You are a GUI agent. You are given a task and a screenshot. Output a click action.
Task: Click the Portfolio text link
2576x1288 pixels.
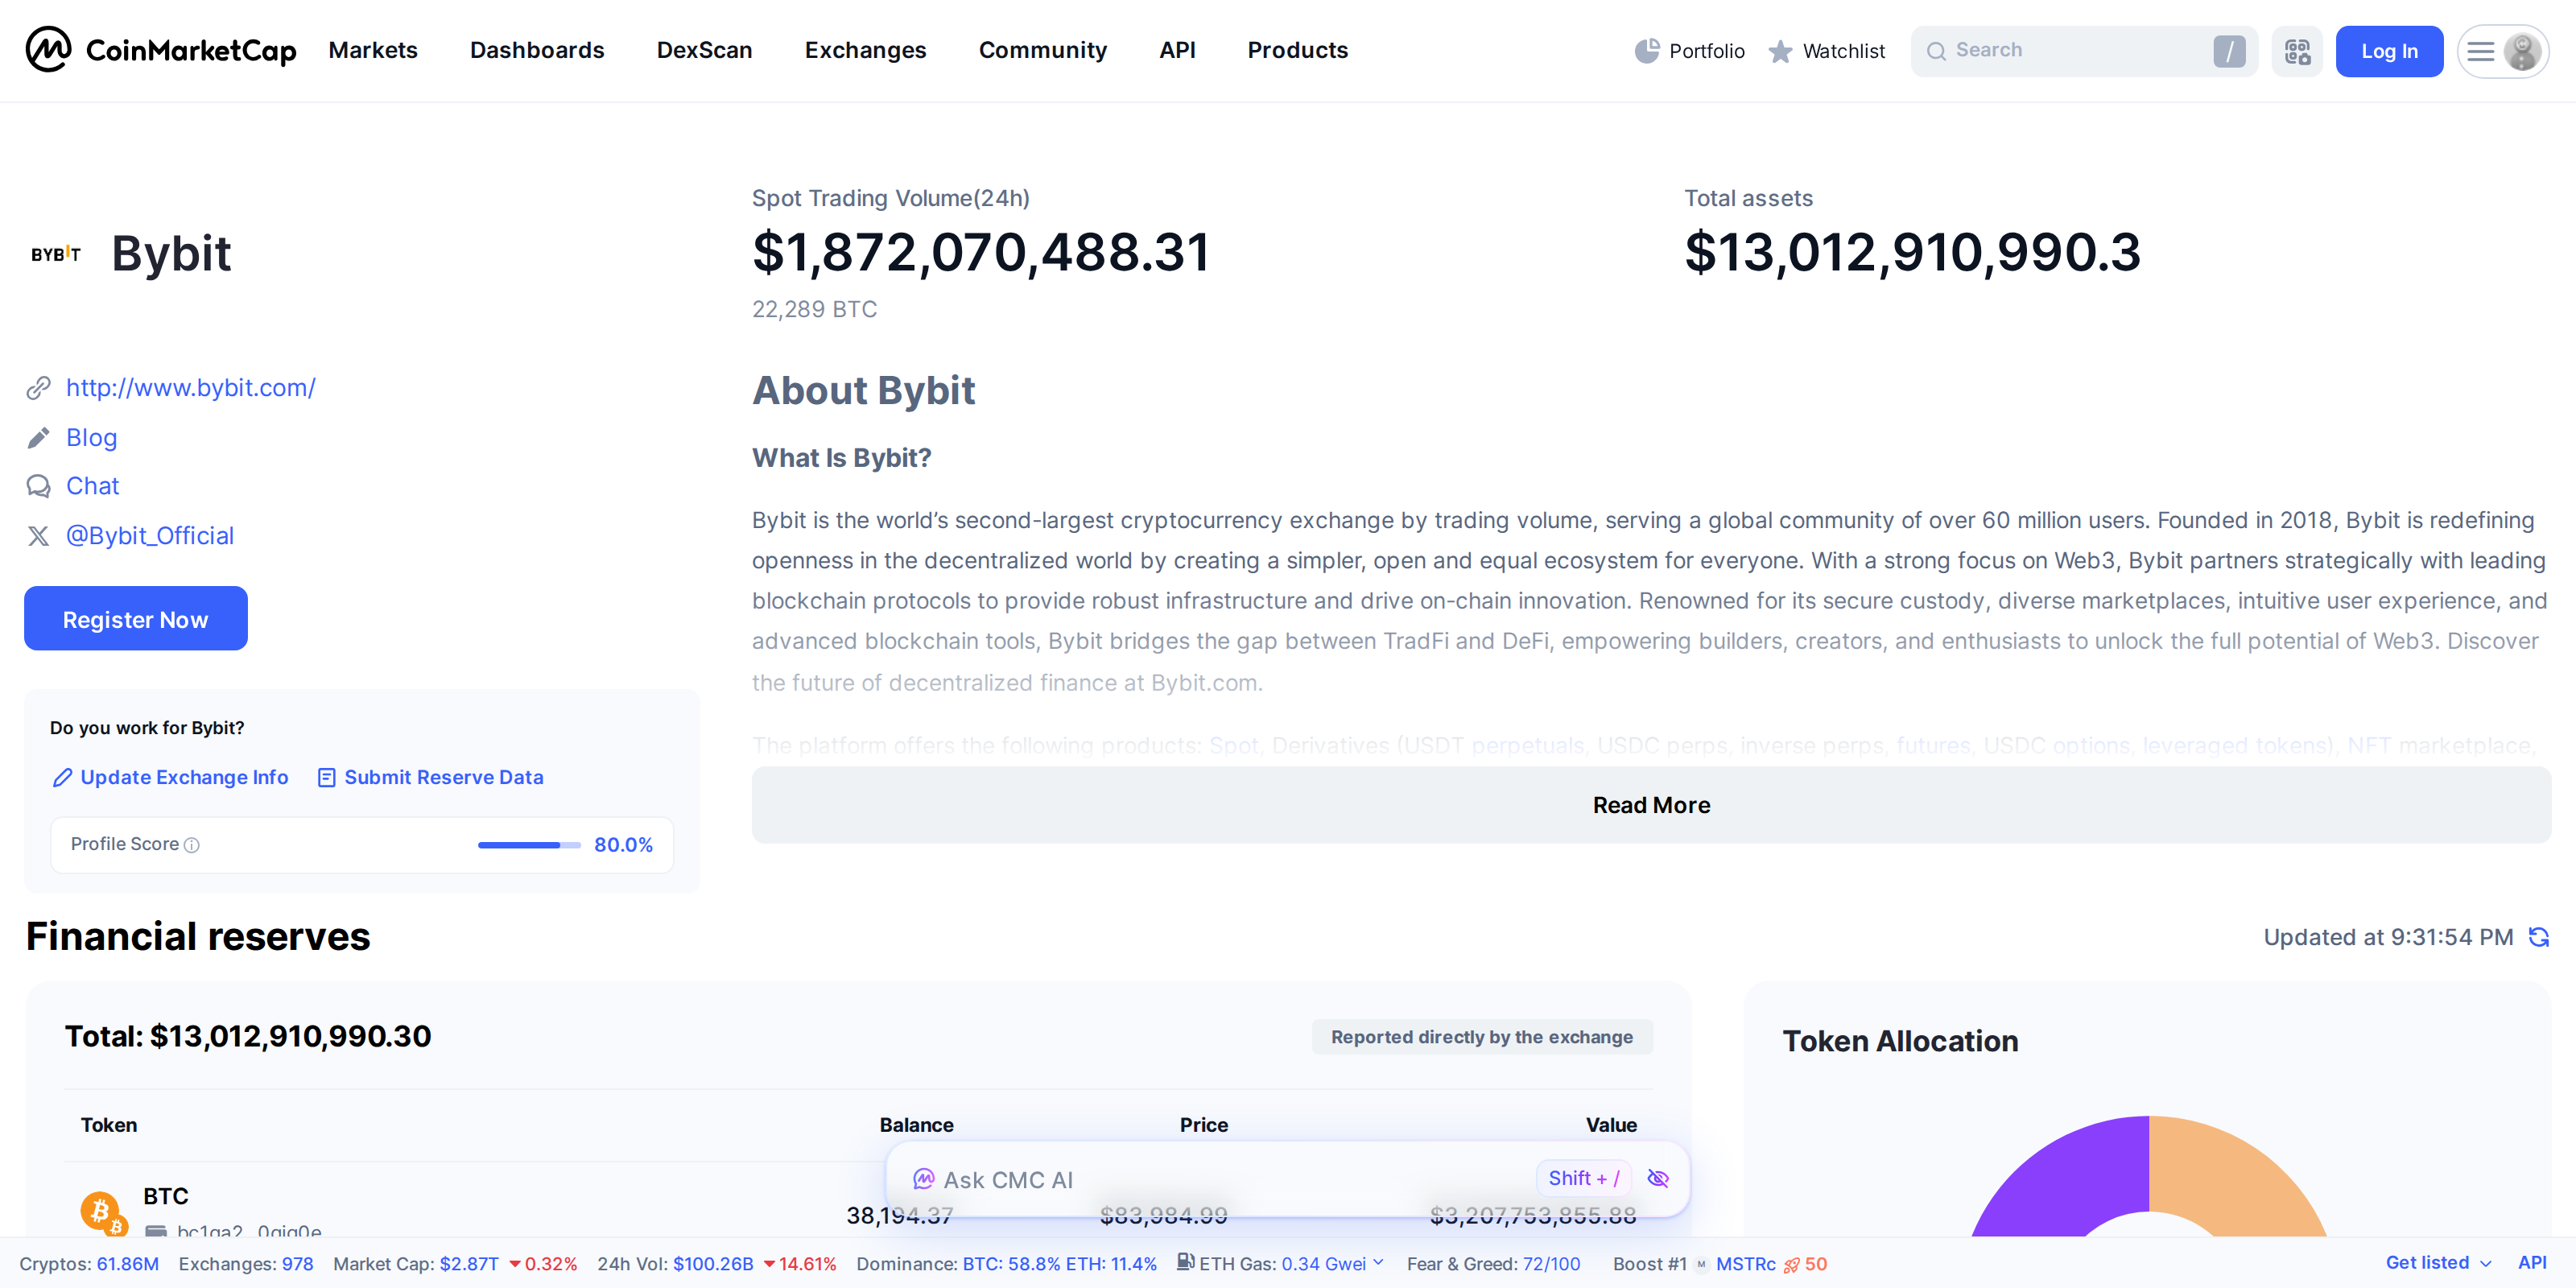coord(1707,51)
